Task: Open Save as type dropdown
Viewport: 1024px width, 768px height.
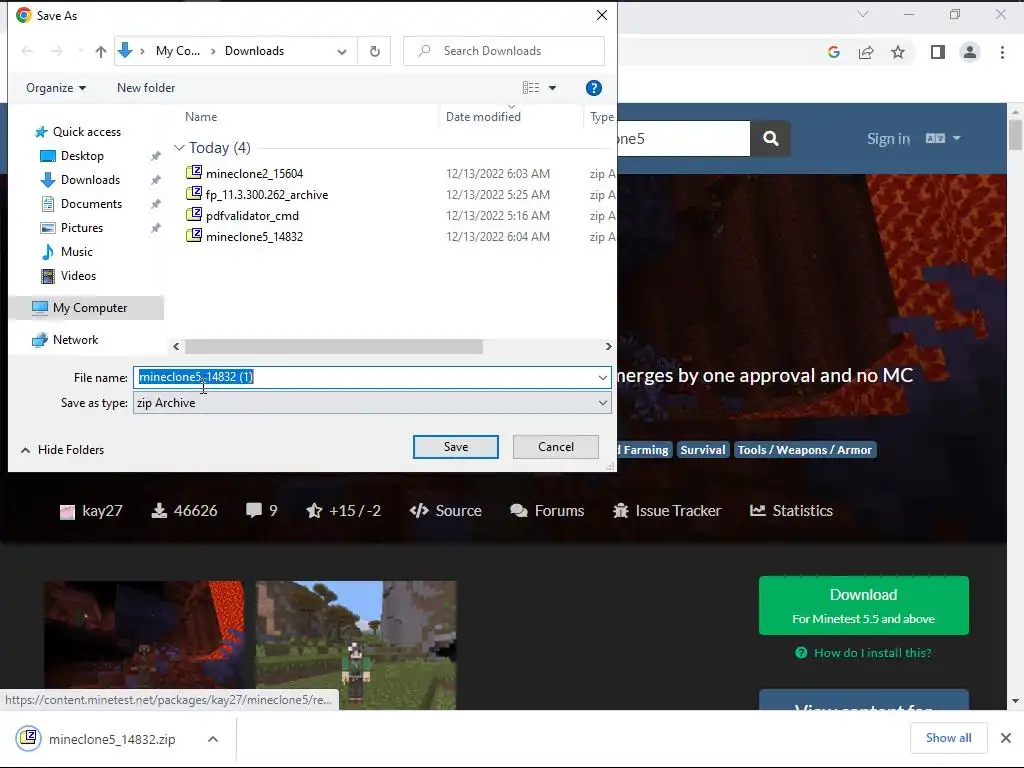Action: 372,403
